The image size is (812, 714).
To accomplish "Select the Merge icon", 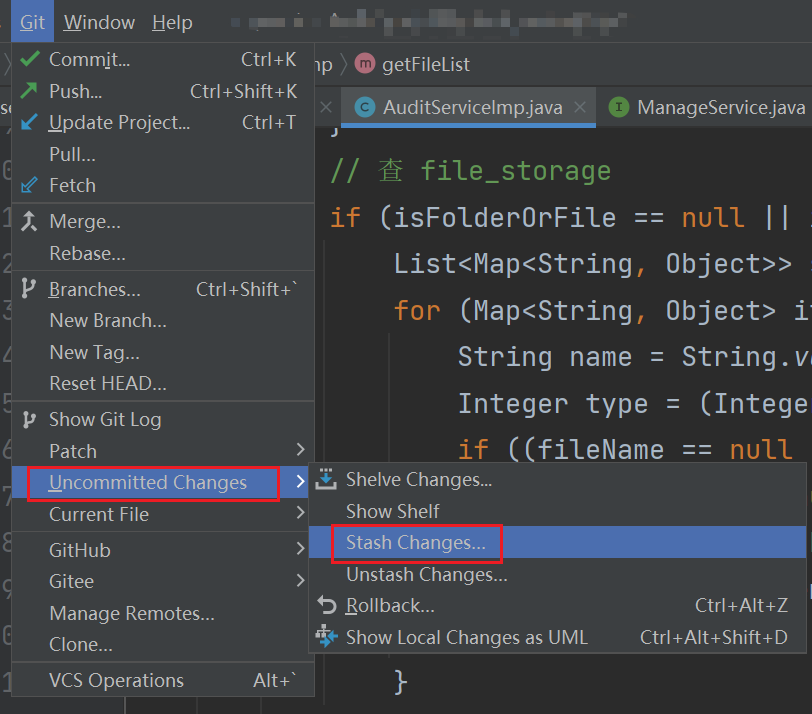I will (x=28, y=221).
